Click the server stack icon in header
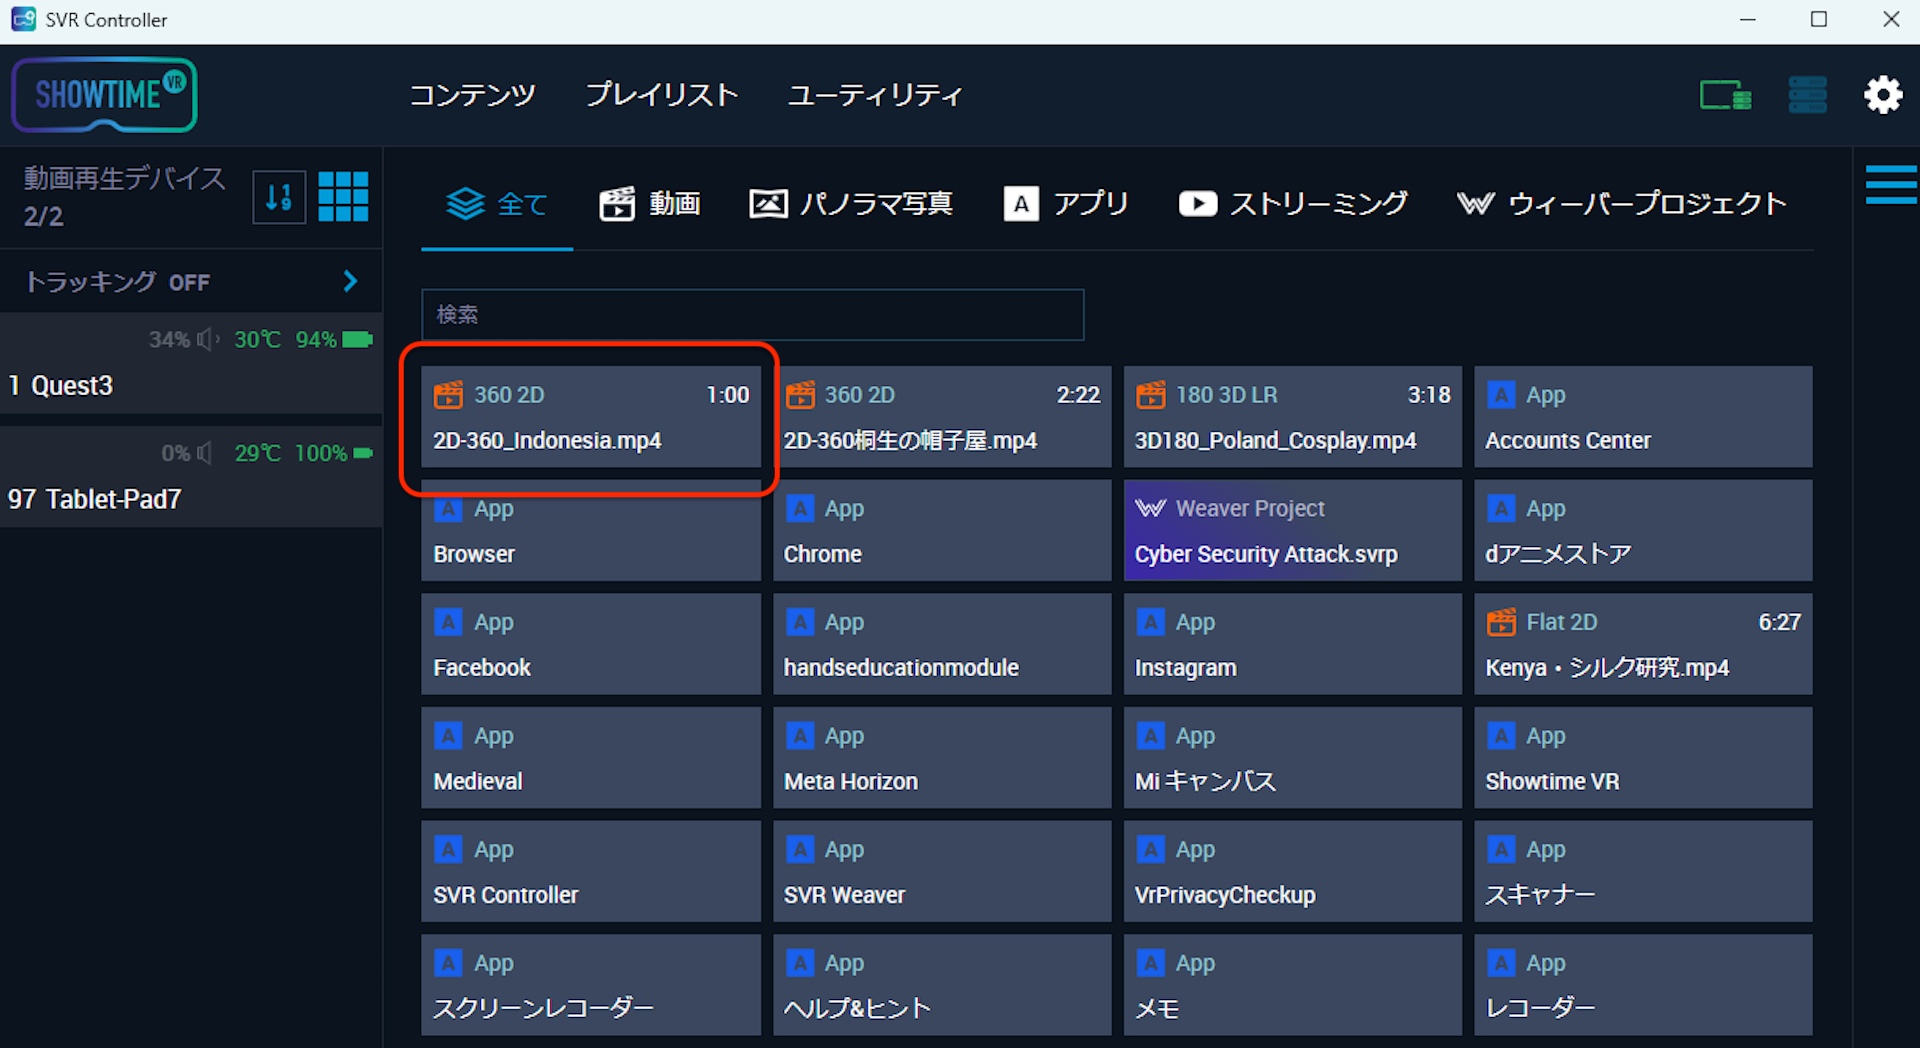1920x1048 pixels. click(1807, 95)
